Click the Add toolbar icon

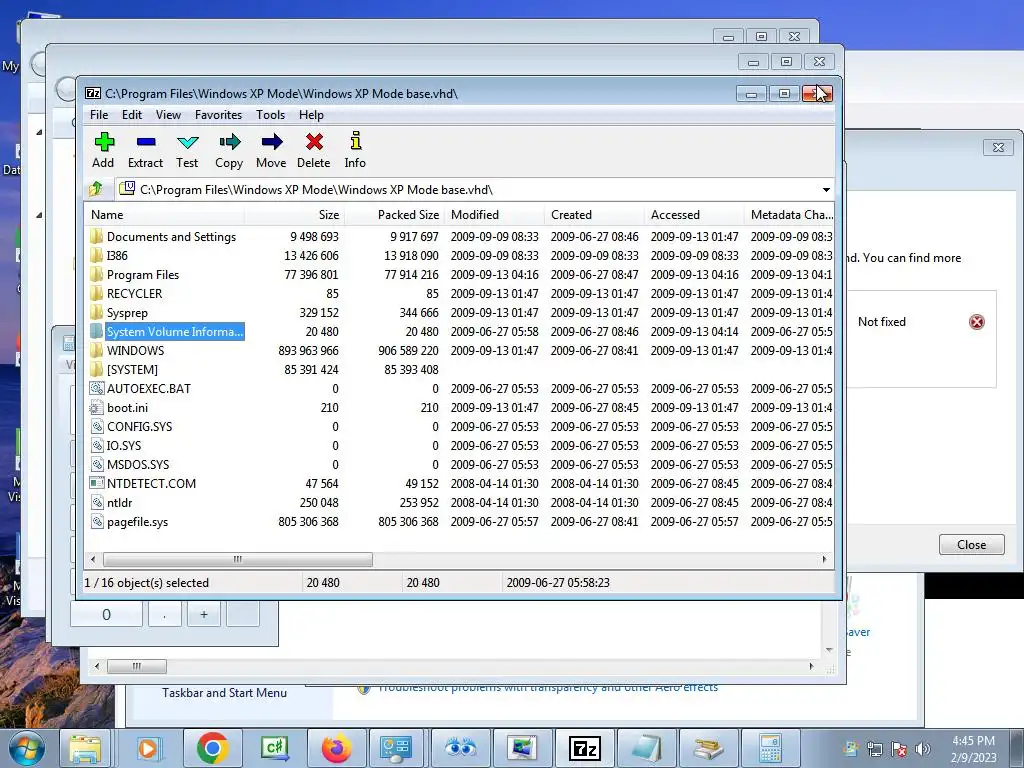click(104, 142)
